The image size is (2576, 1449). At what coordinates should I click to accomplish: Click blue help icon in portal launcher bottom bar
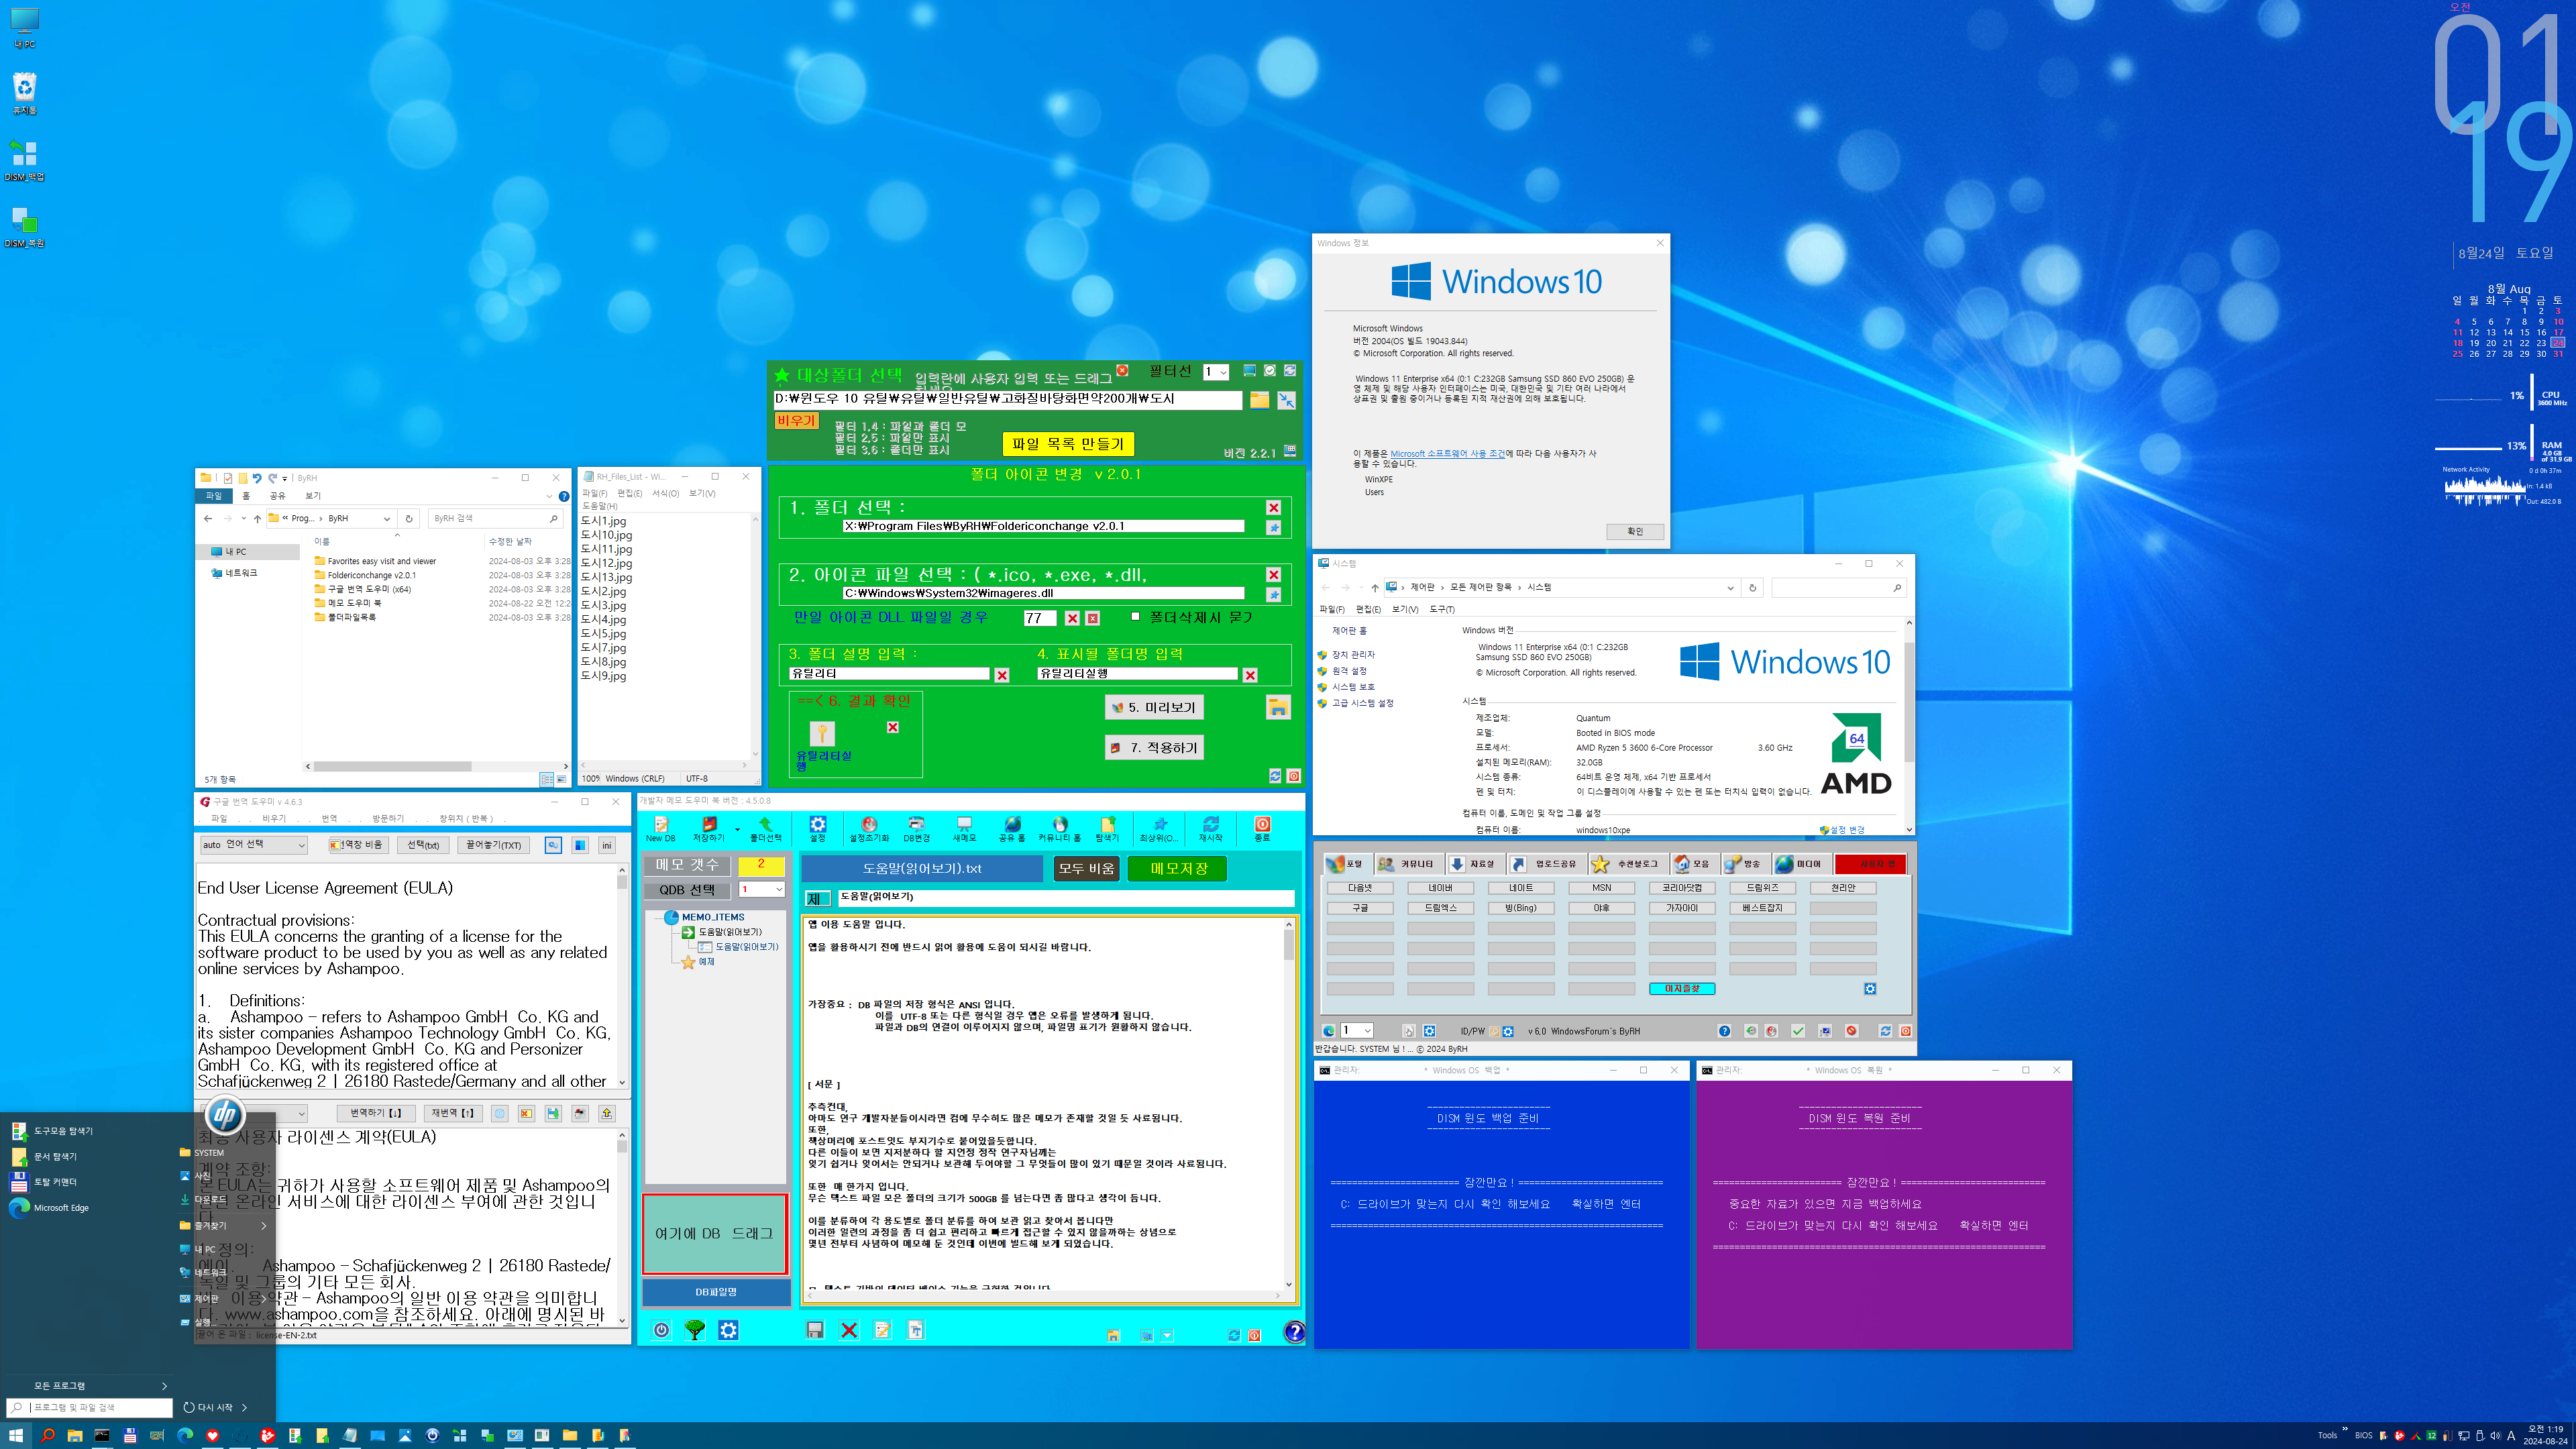click(x=1724, y=1031)
